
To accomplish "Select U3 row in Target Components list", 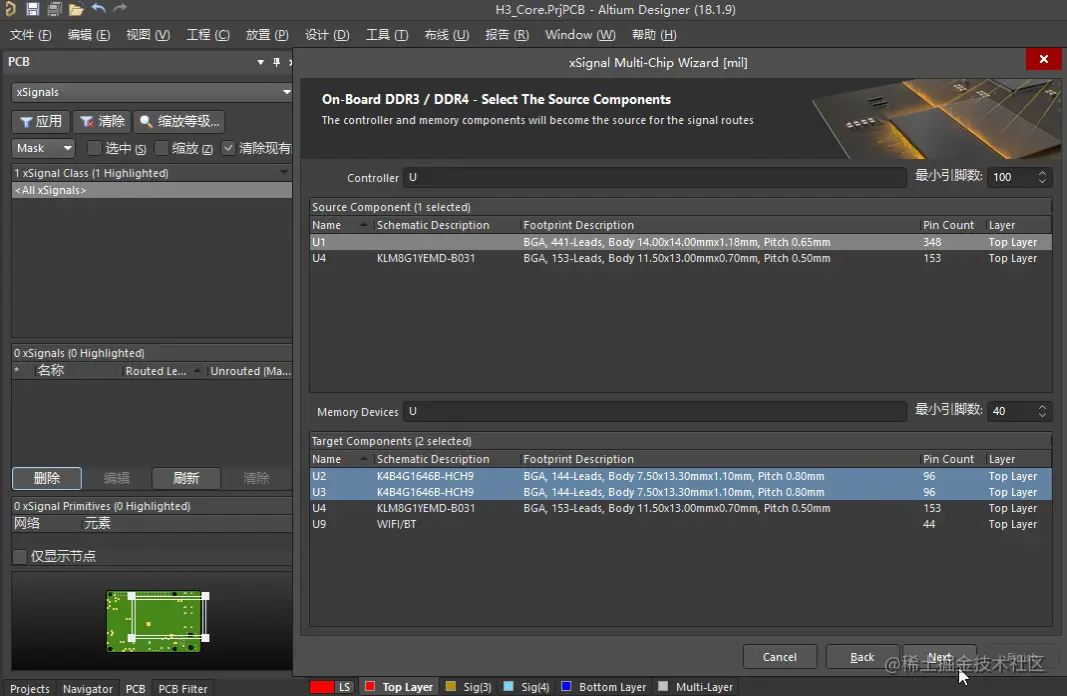I will 680,492.
